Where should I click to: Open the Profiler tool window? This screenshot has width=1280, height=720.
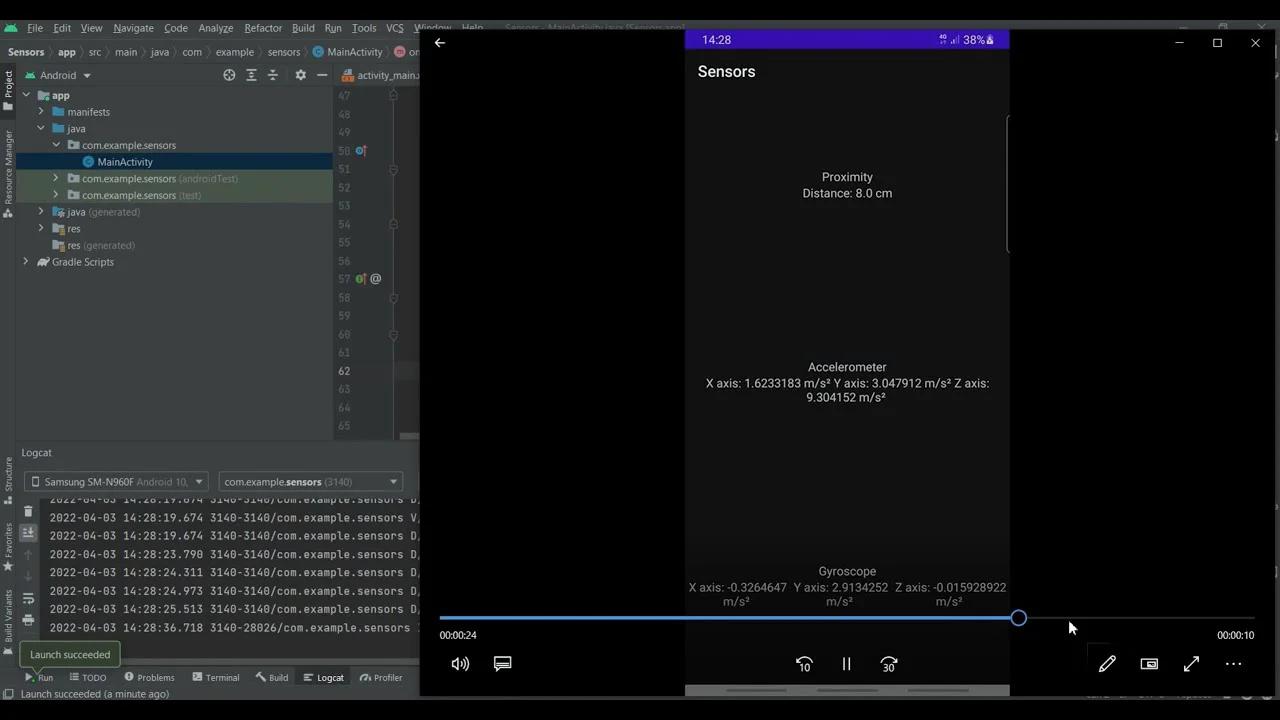pyautogui.click(x=387, y=677)
